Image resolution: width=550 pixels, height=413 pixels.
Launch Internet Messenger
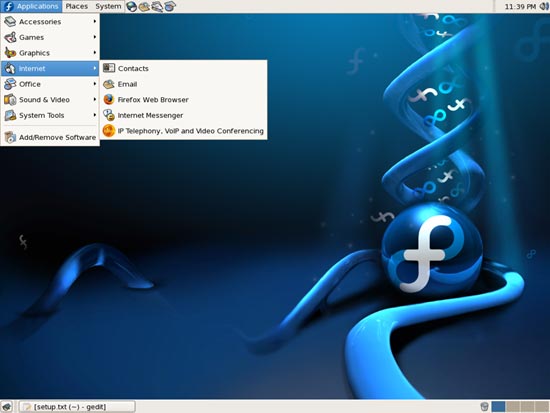(x=184, y=115)
